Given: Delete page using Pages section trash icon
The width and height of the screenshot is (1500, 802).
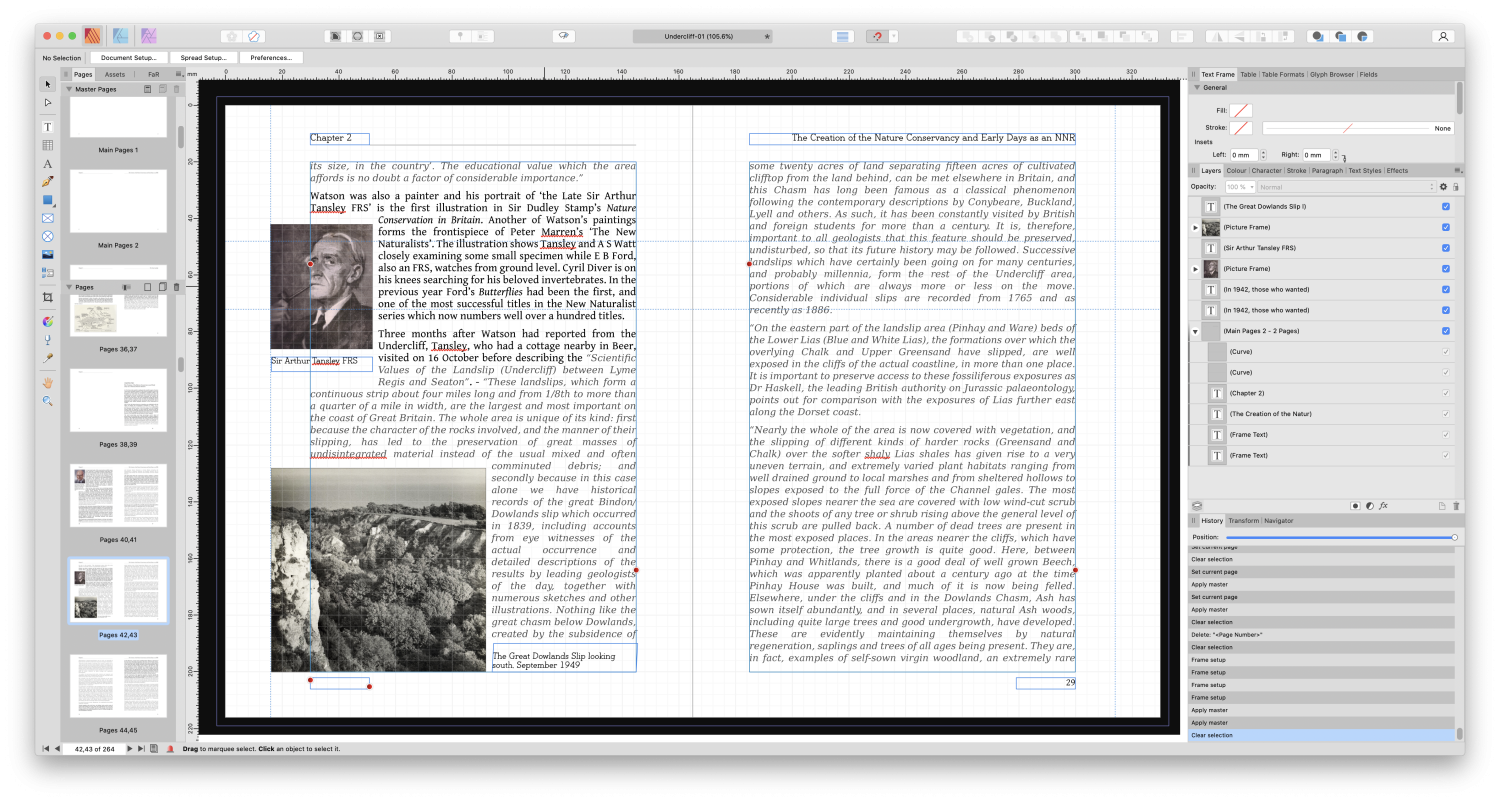Looking at the screenshot, I should click(x=177, y=287).
